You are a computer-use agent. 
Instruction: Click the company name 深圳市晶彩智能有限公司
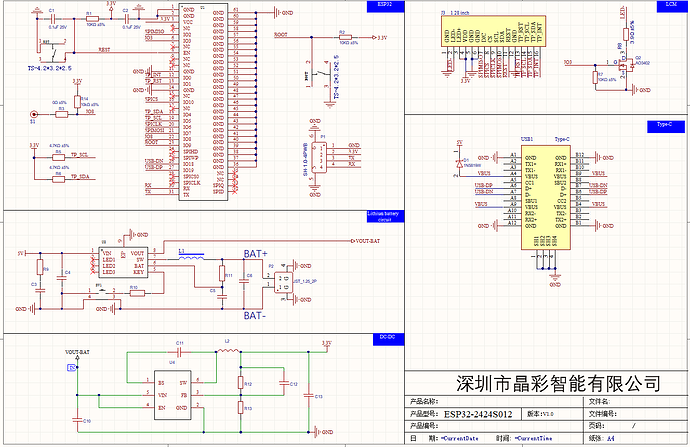click(558, 383)
